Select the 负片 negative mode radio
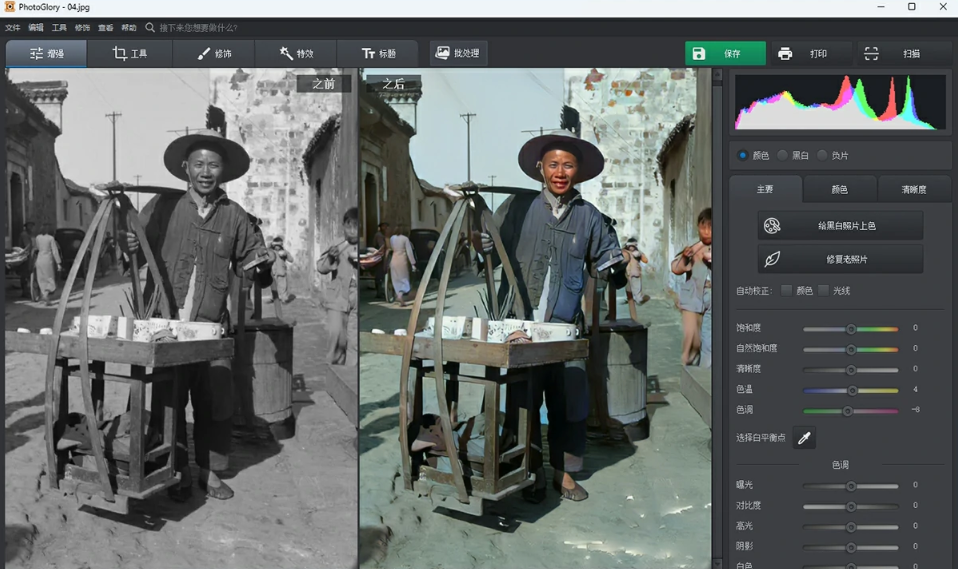Viewport: 958px width, 569px height. coord(822,155)
